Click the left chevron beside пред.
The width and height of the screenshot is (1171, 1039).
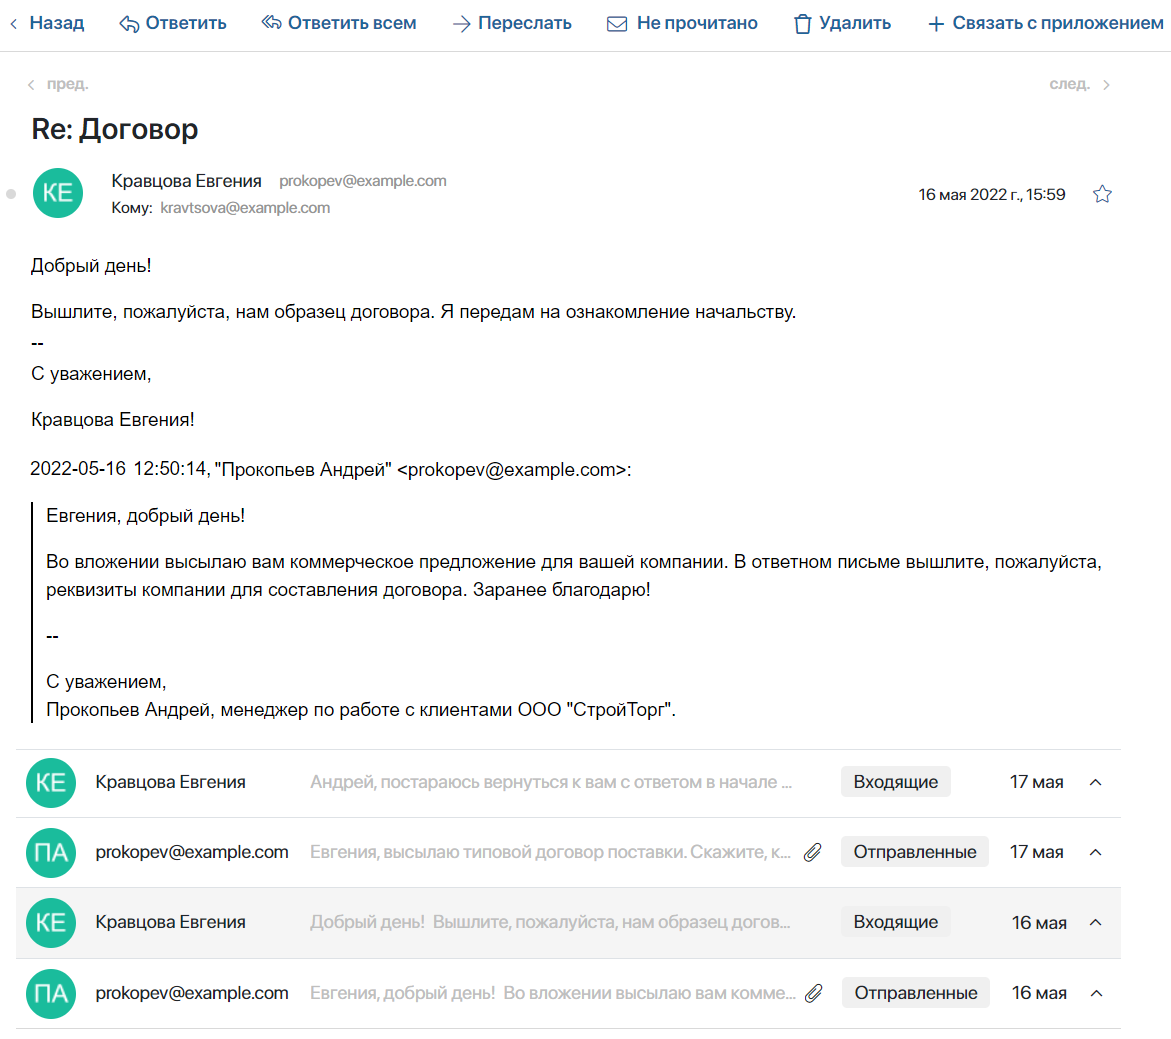pos(31,85)
